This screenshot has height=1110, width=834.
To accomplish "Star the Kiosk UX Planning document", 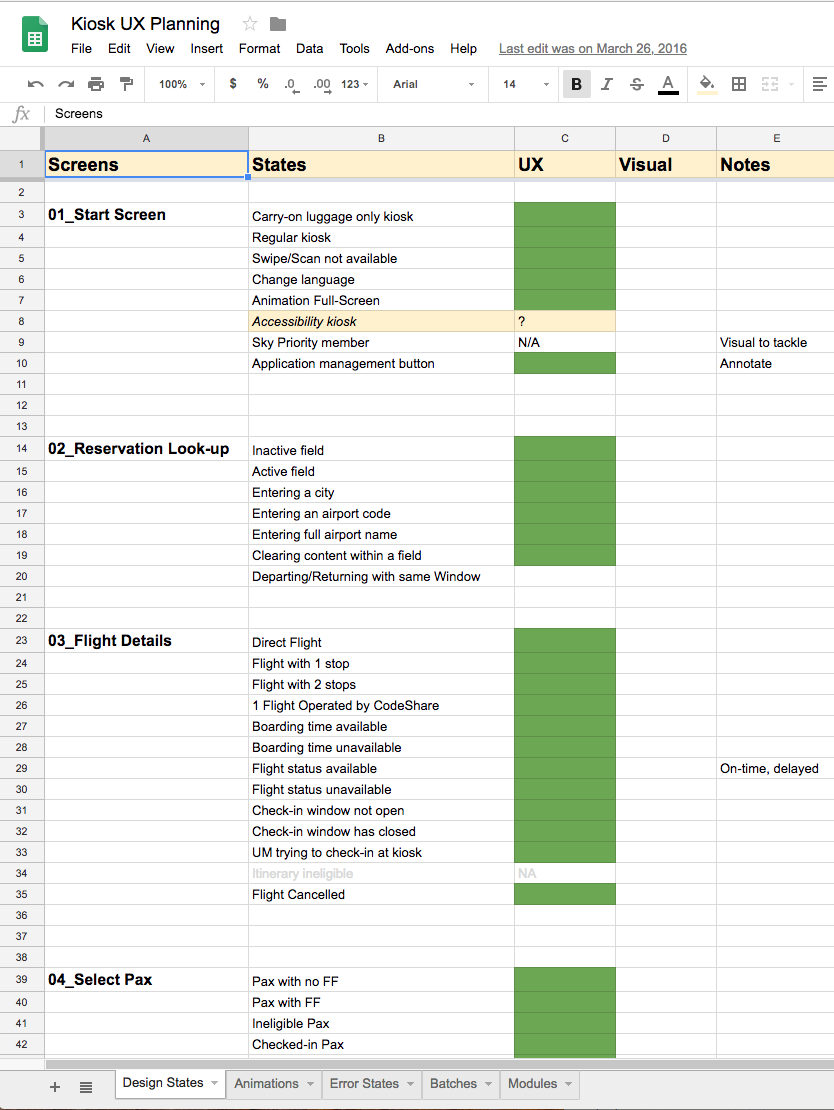I will tap(249, 24).
